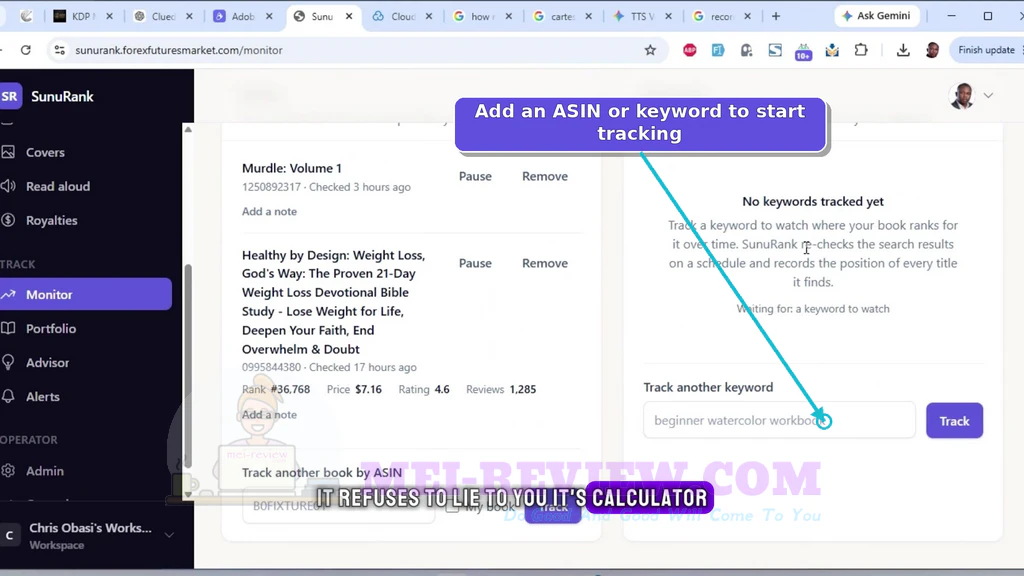1024x576 pixels.
Task: Bookmark page with the star icon
Action: 650,50
